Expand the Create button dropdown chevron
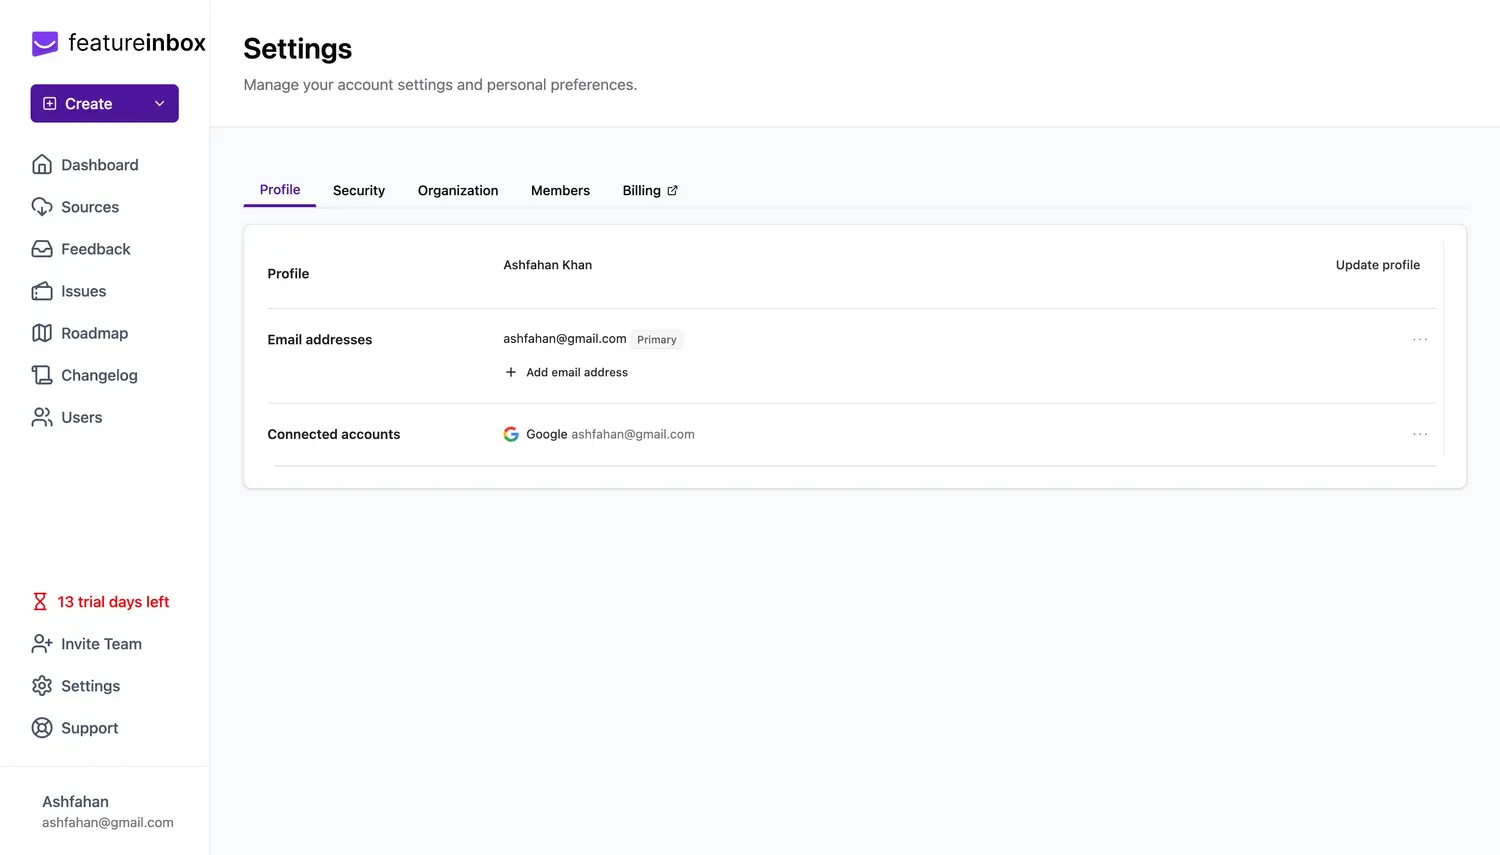Screen dimensions: 1500x855 click(x=159, y=104)
